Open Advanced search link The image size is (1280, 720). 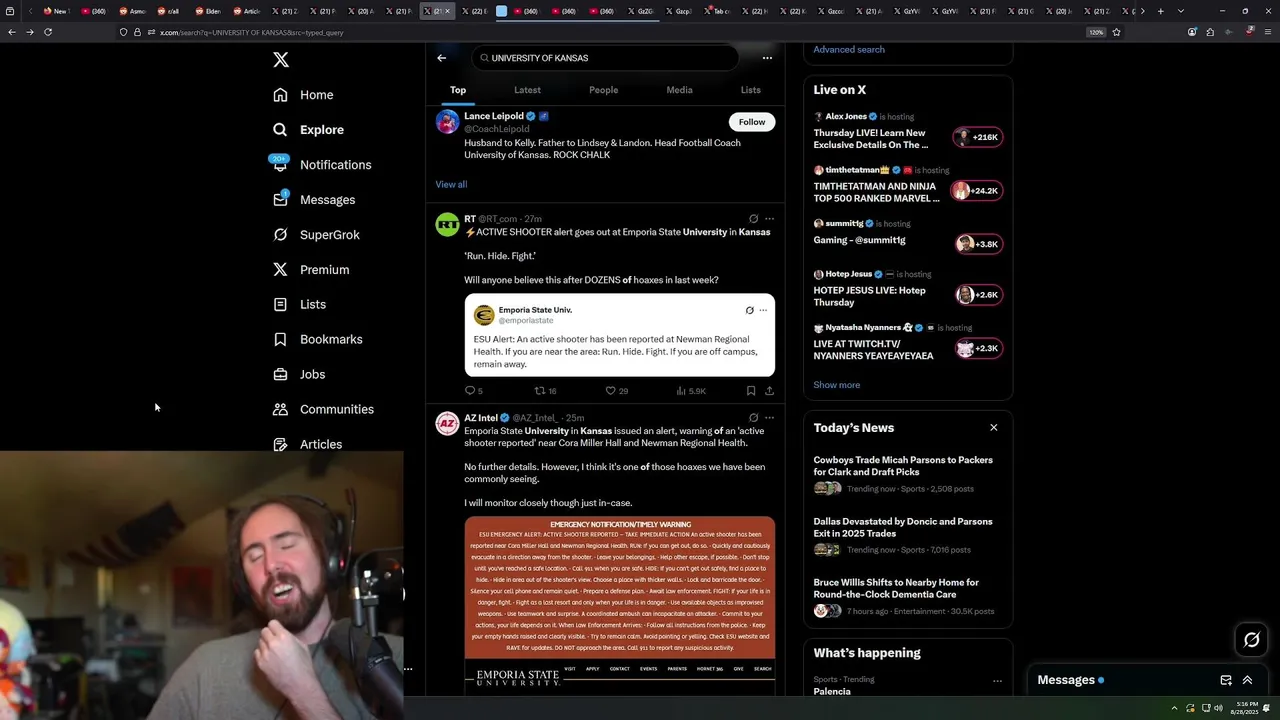(849, 49)
